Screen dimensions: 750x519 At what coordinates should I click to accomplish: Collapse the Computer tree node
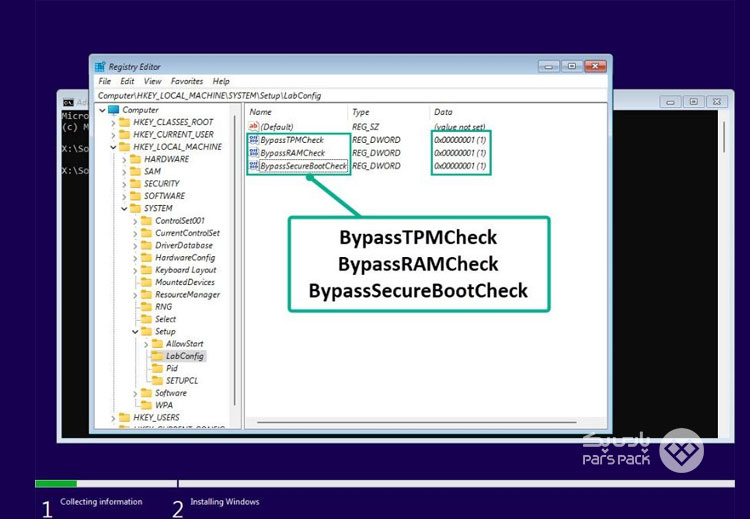(102, 110)
